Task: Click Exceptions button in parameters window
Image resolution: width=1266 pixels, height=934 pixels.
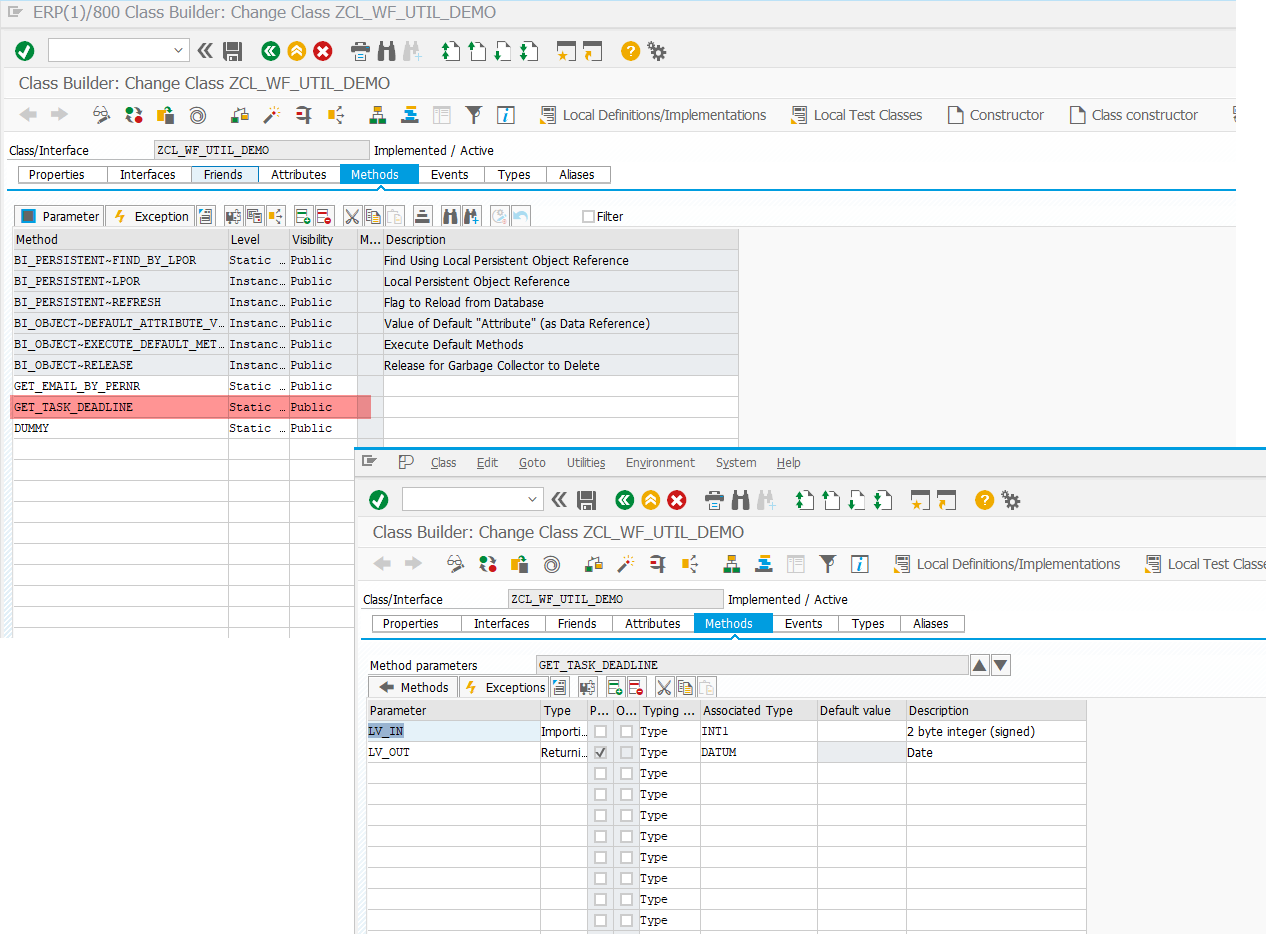Action: tap(505, 687)
